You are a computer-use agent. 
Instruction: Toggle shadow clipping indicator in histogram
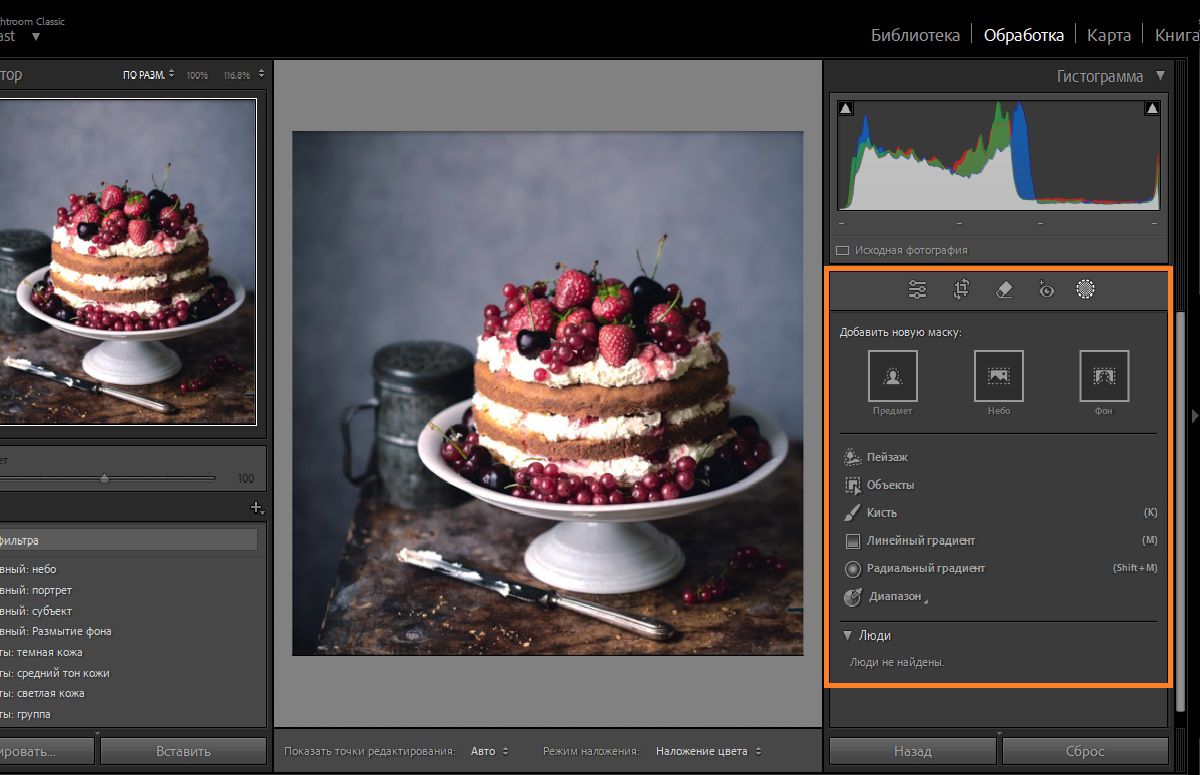pos(845,108)
